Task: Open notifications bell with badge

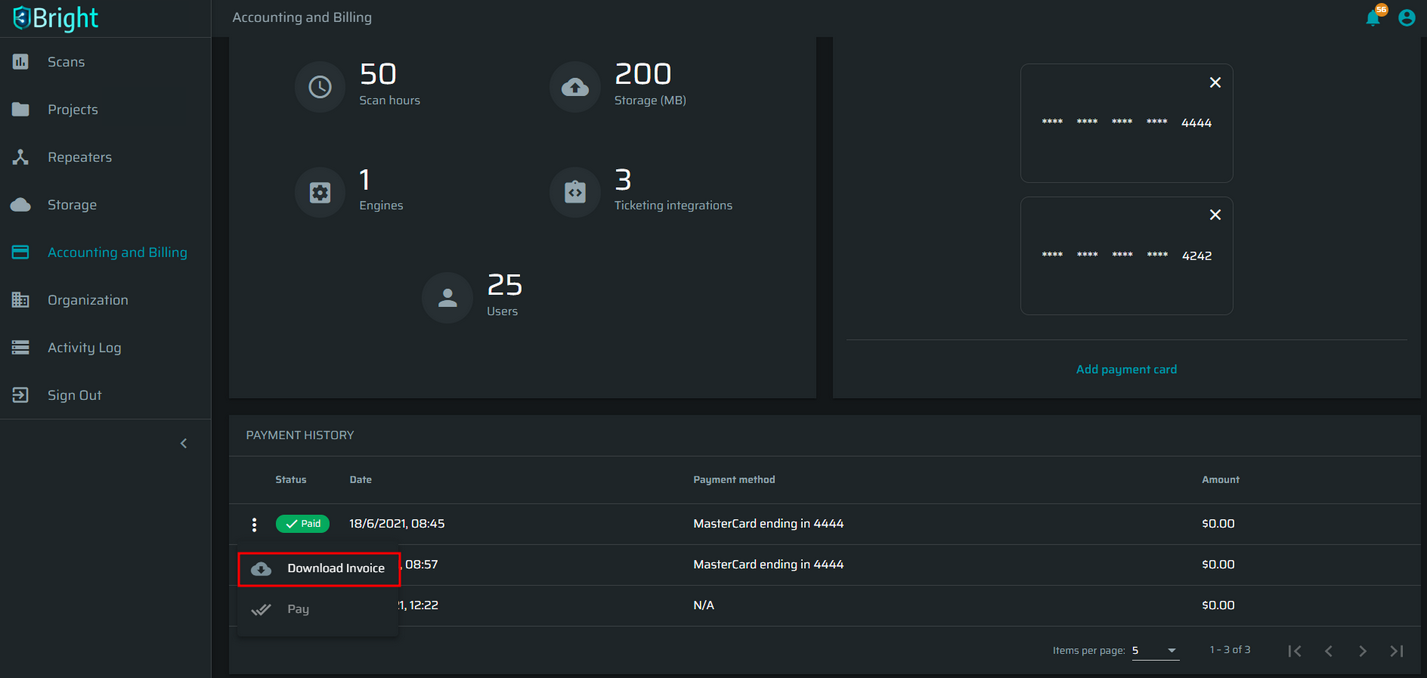Action: (x=1374, y=17)
